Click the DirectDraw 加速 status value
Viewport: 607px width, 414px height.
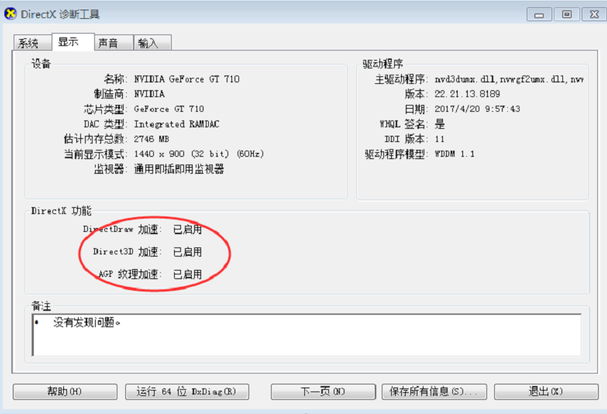(x=187, y=230)
